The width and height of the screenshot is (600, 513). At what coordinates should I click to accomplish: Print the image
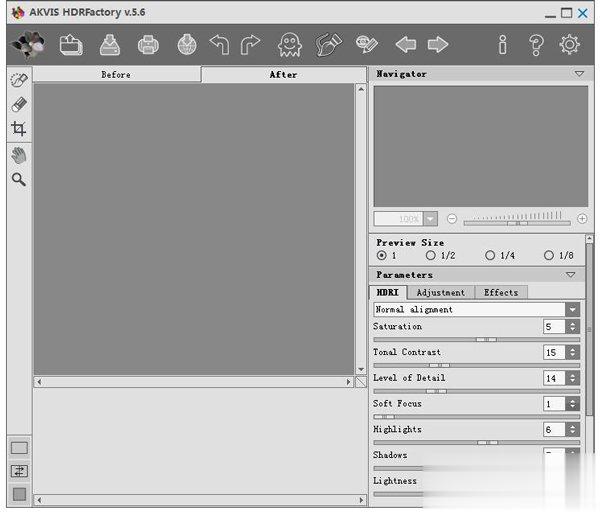(148, 45)
